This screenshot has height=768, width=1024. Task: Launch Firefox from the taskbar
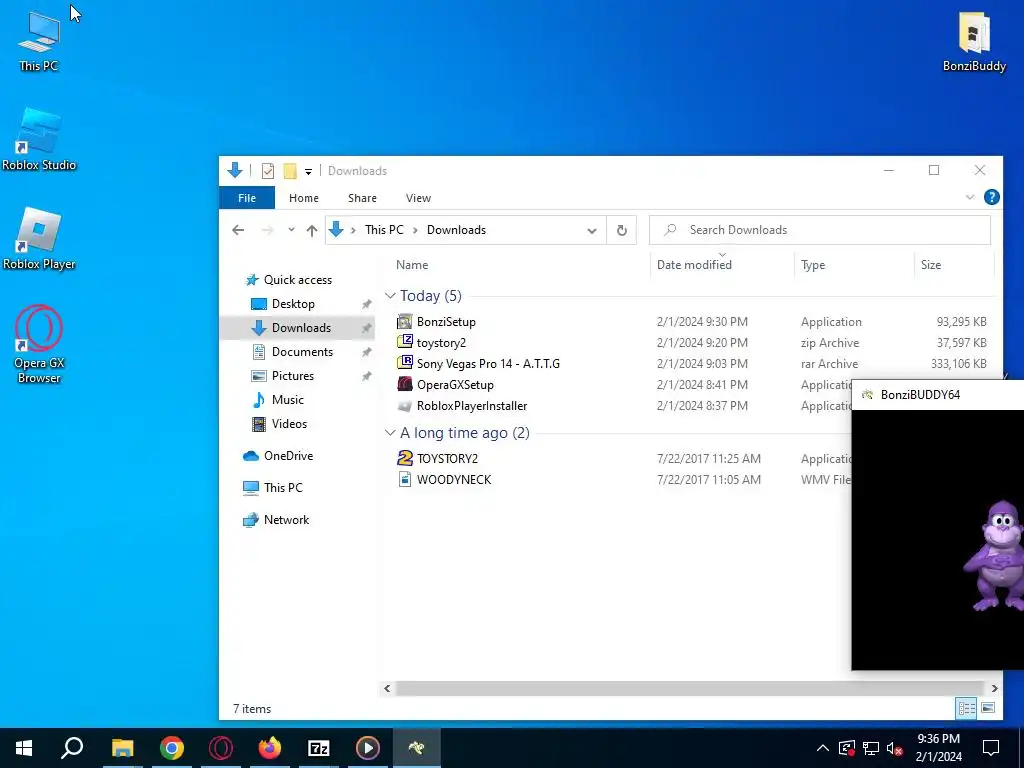[270, 748]
